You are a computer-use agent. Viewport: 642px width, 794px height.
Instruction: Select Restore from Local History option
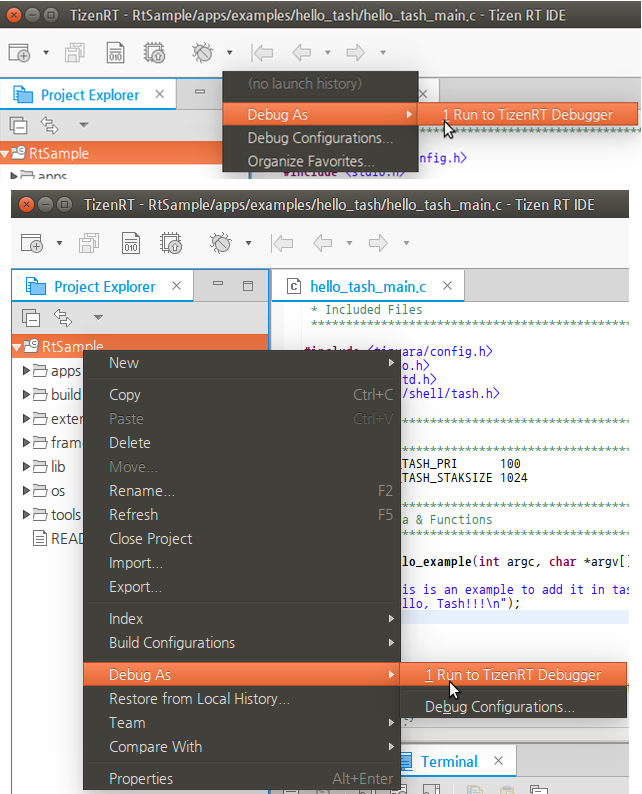(199, 698)
